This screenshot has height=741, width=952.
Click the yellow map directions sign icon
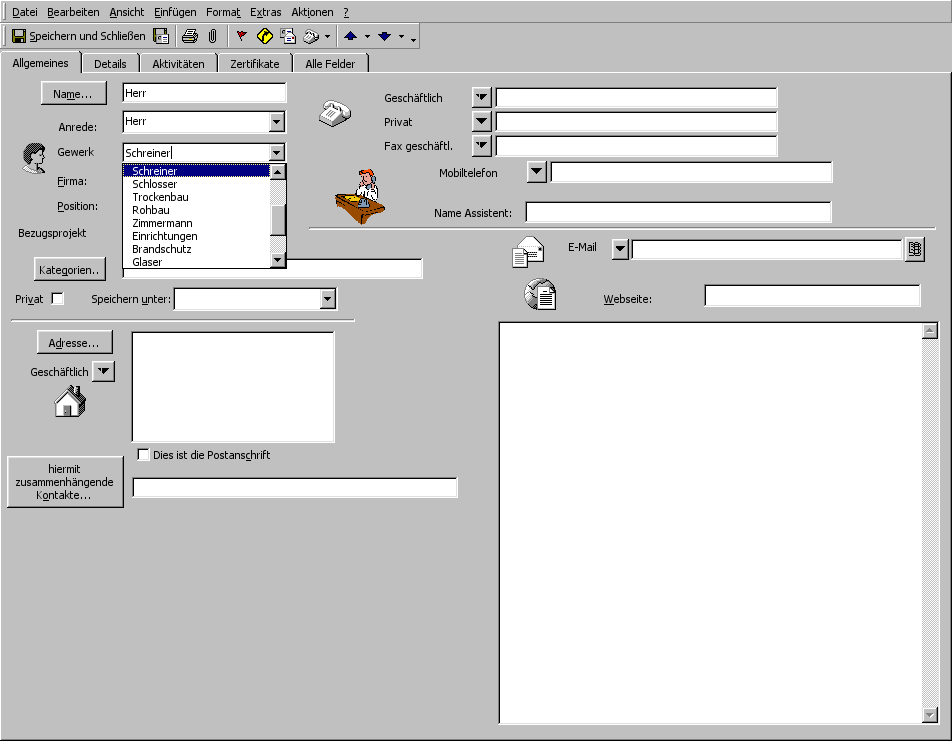[x=265, y=37]
